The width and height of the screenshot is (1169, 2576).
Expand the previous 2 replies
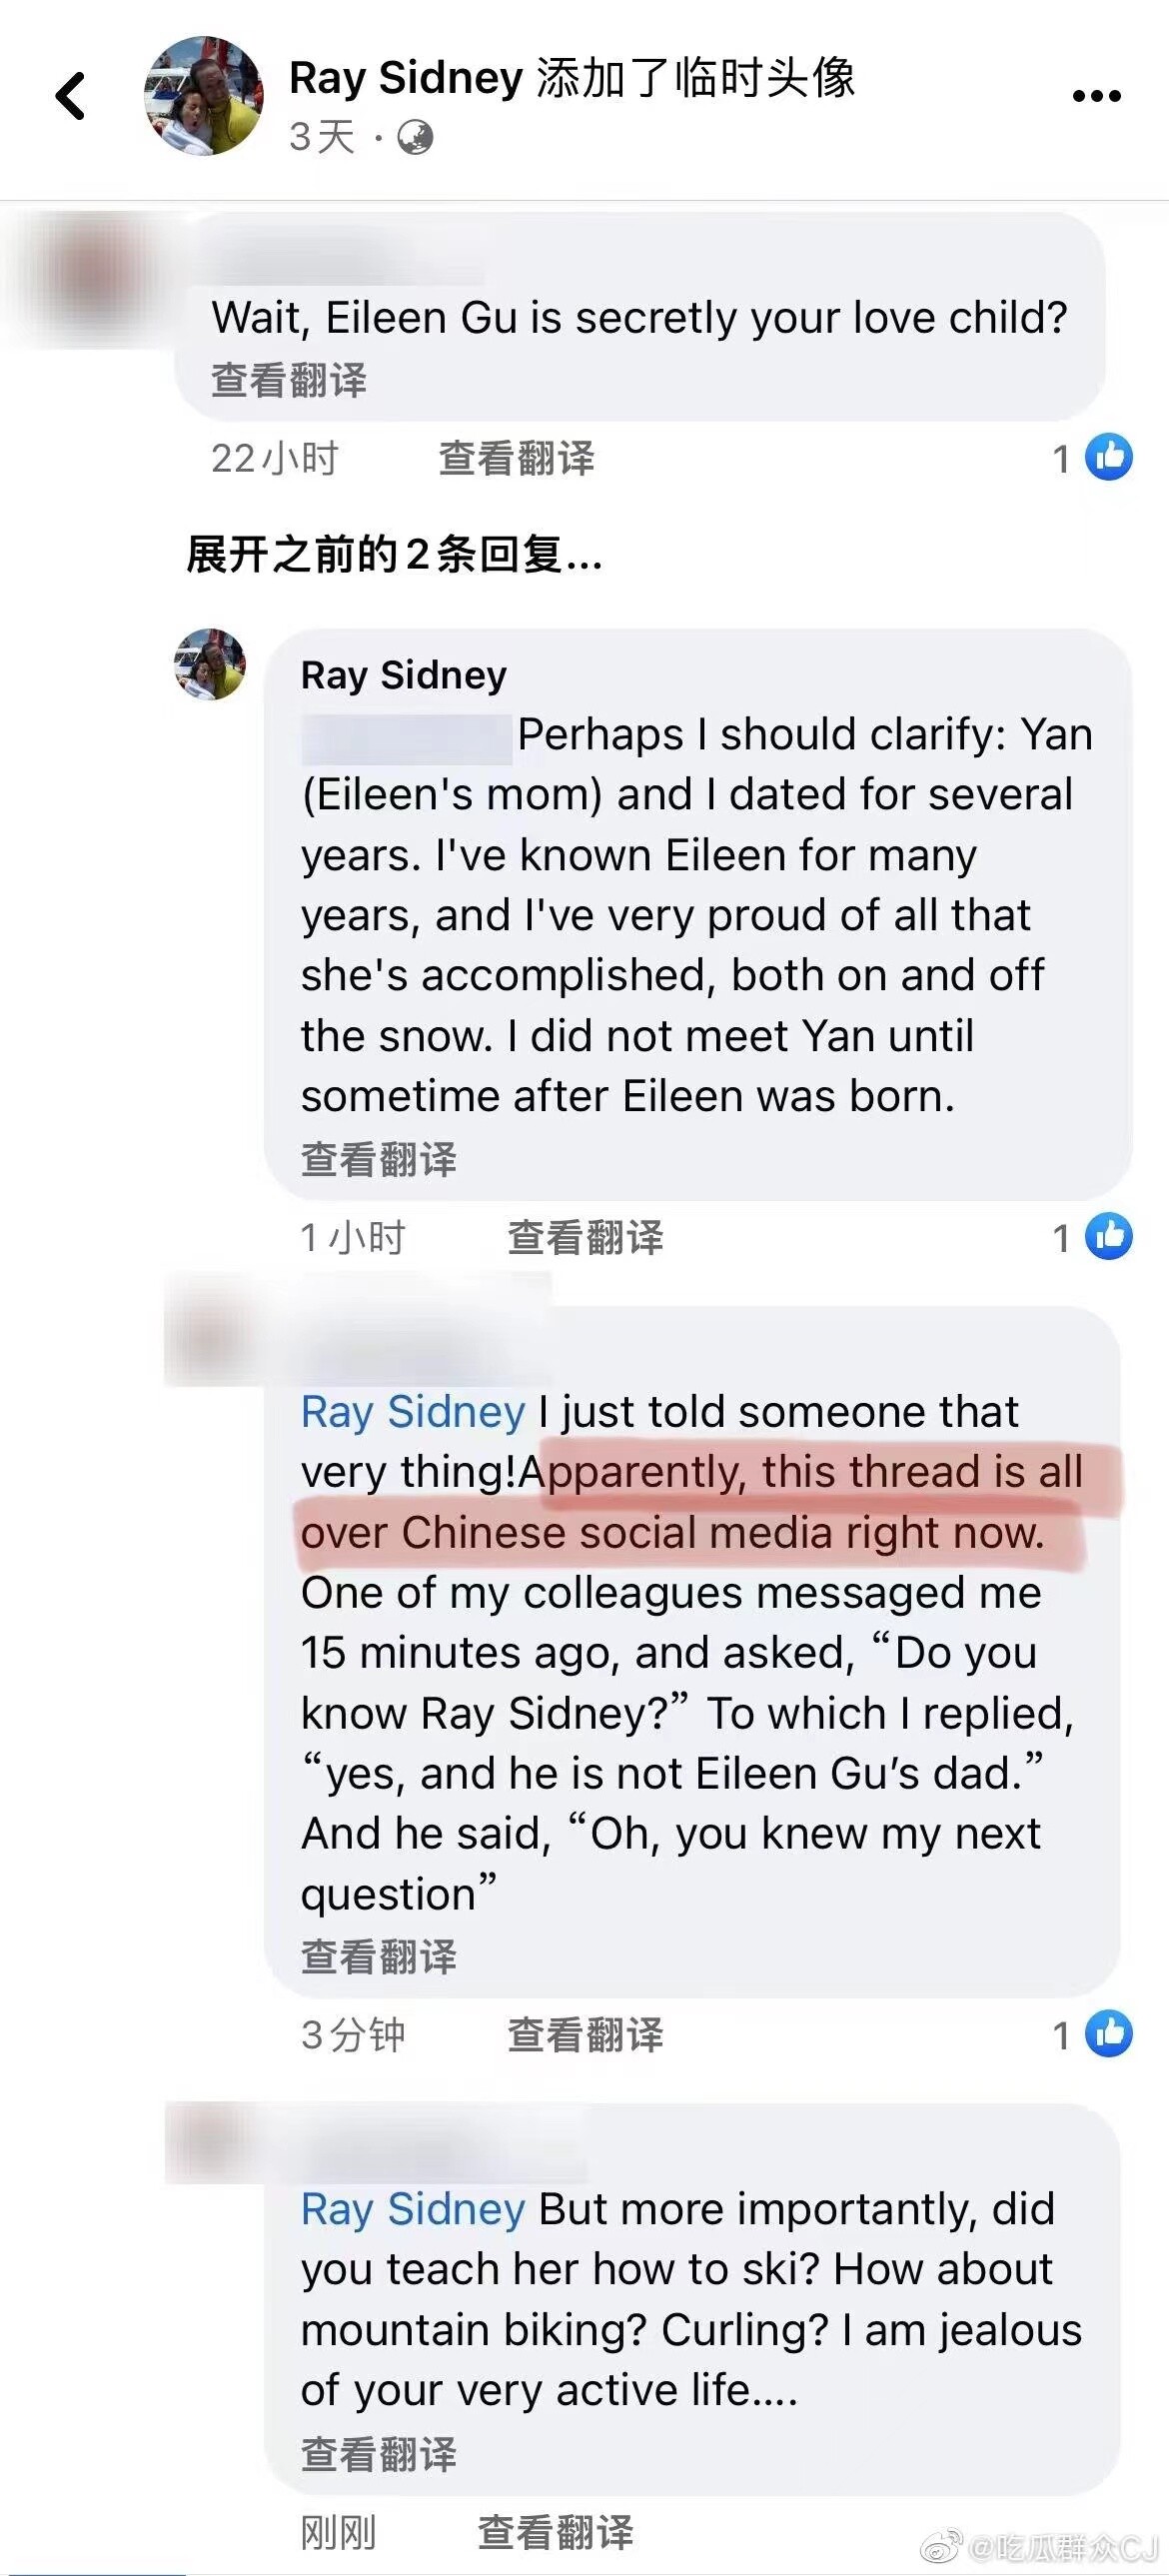pyautogui.click(x=394, y=554)
